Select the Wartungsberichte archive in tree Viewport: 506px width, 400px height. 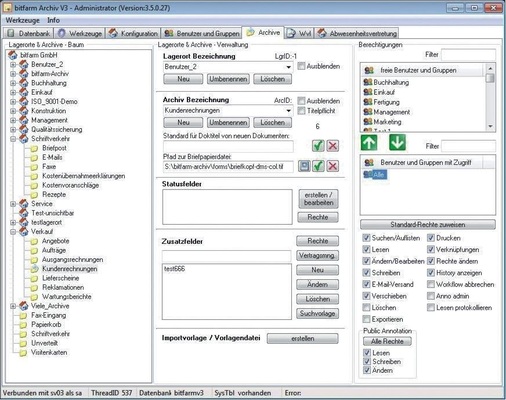[x=67, y=297]
